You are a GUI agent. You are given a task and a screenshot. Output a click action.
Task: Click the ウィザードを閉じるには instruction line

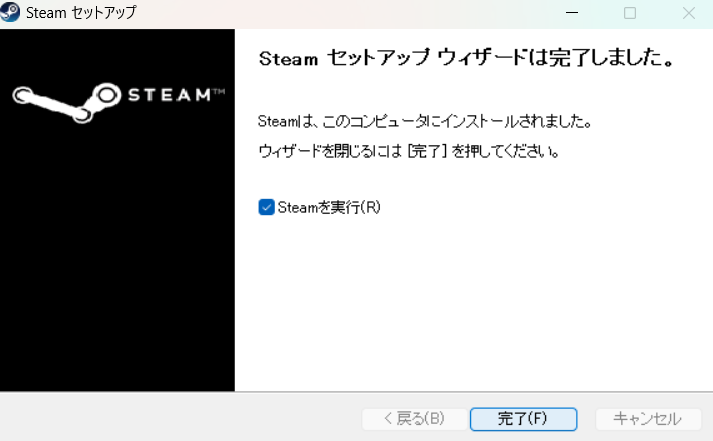(409, 151)
